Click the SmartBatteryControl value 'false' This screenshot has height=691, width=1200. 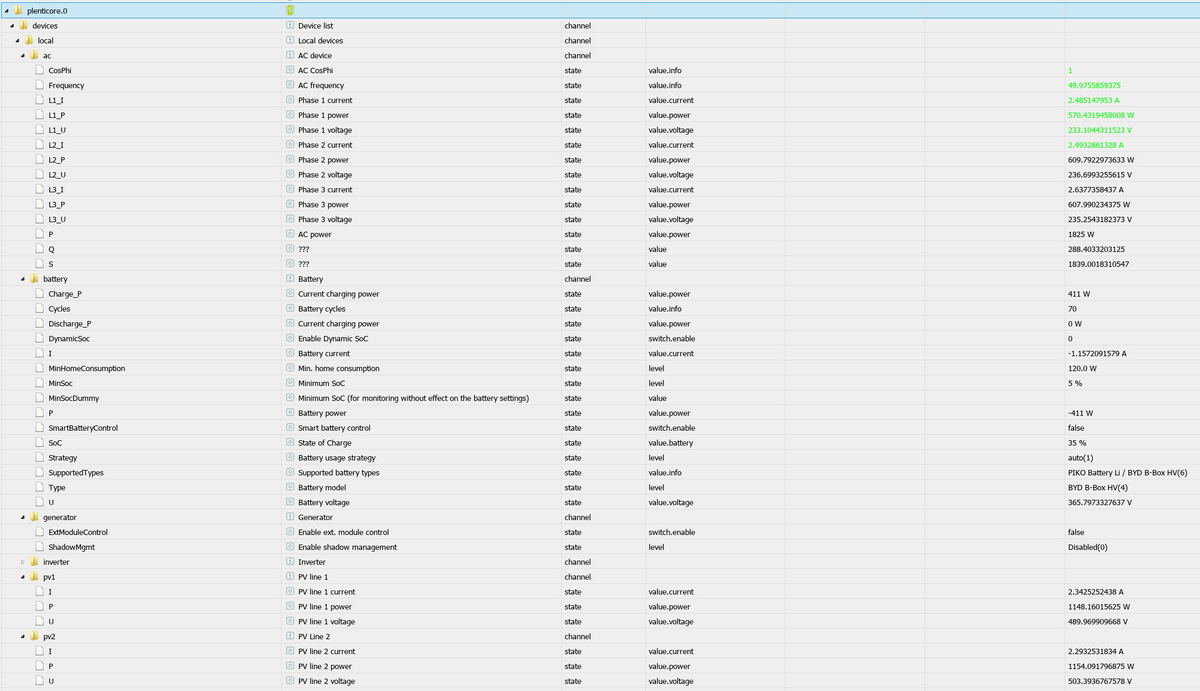click(x=1076, y=428)
